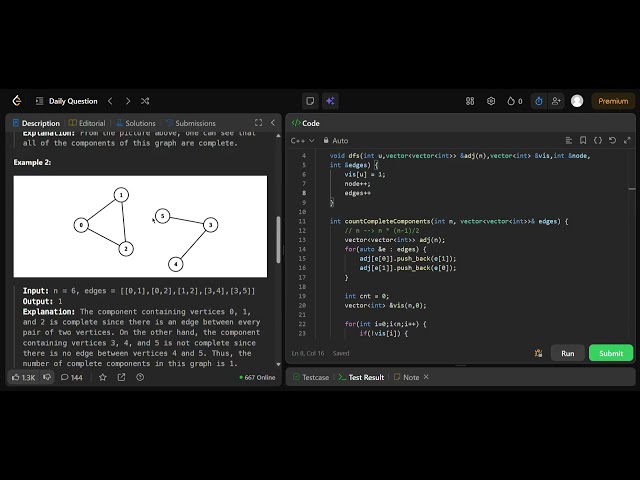This screenshot has width=640, height=480.
Task: Open the notes sticky icon in header
Action: click(310, 101)
